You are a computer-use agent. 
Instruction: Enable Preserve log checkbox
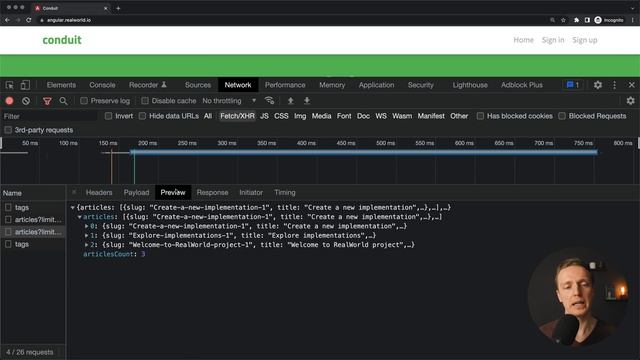[84, 101]
